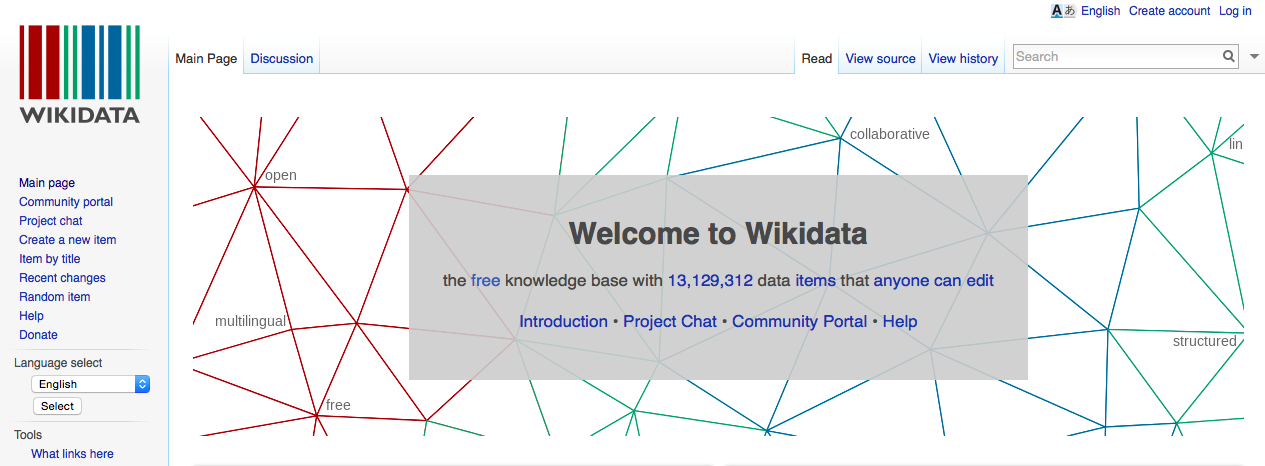
Task: Open the English language select dropdown
Action: pos(90,384)
